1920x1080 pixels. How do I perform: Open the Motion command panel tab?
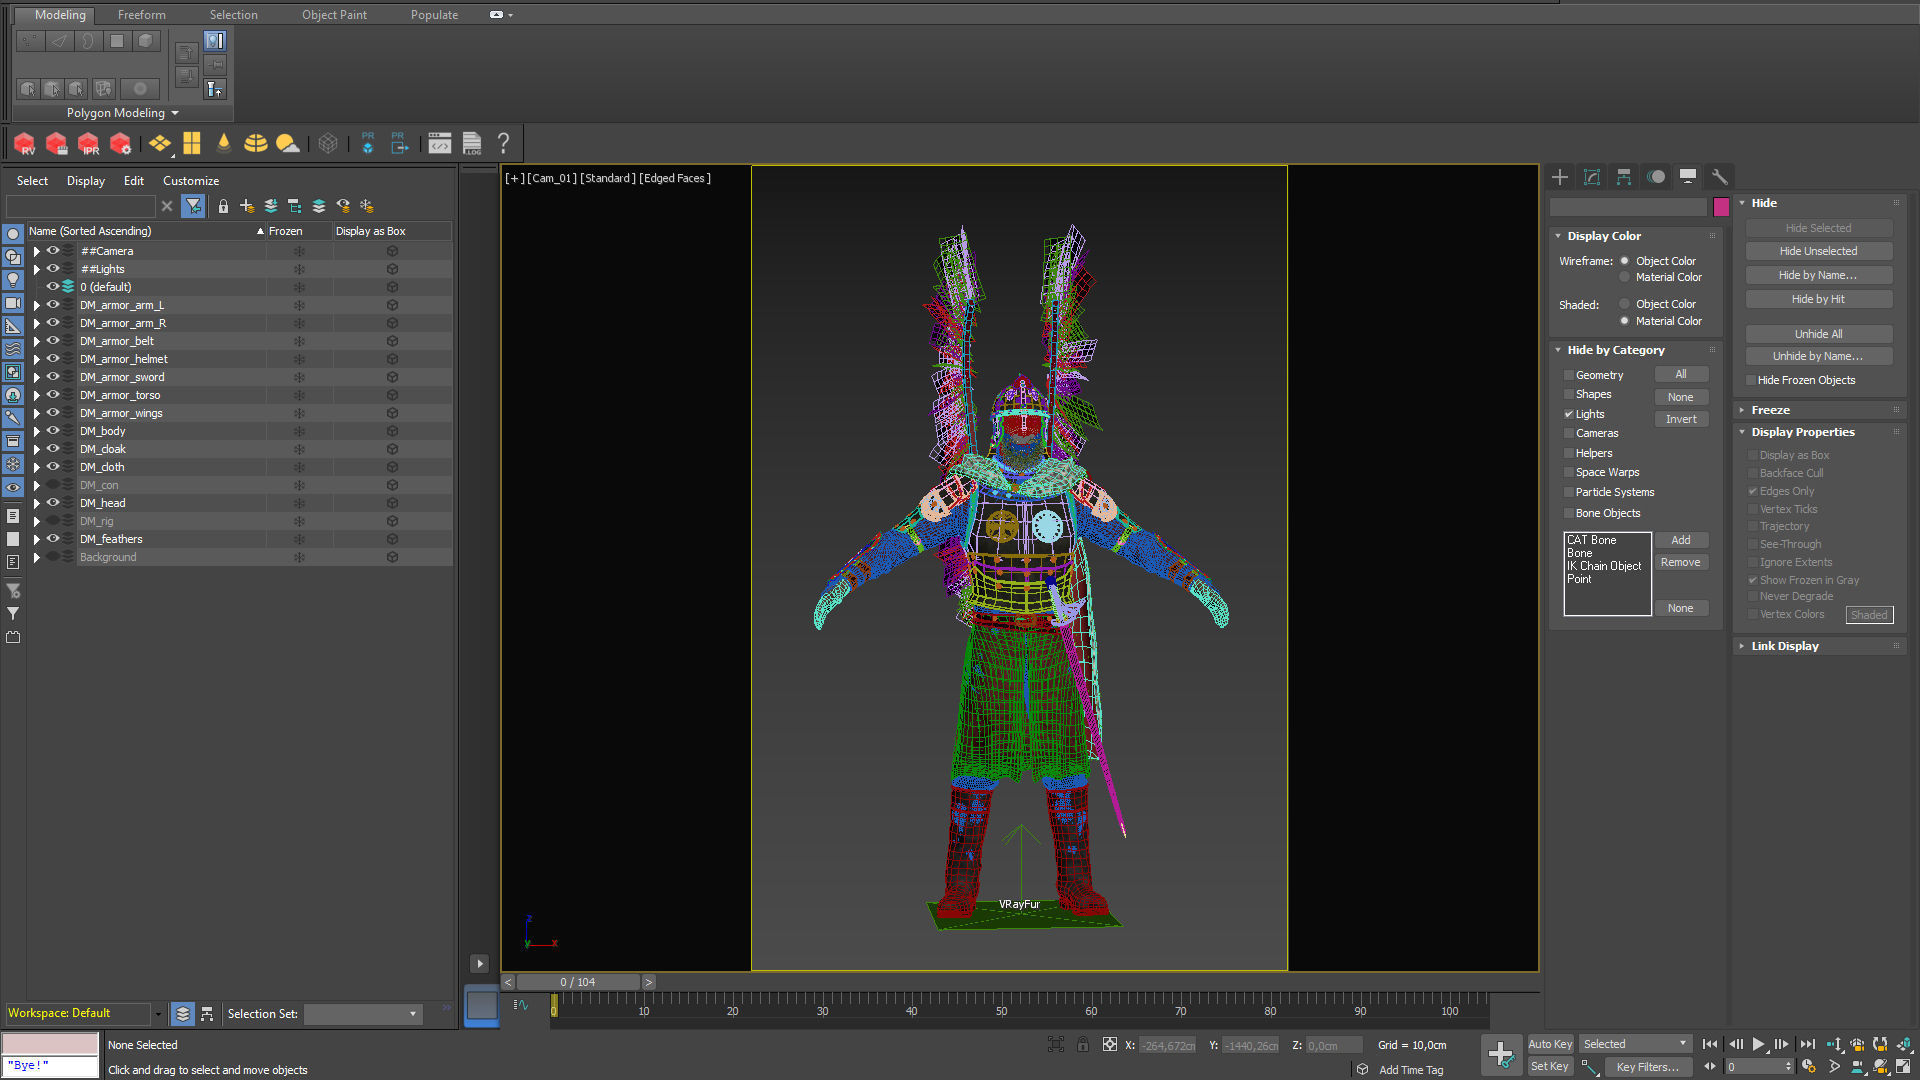coord(1656,177)
